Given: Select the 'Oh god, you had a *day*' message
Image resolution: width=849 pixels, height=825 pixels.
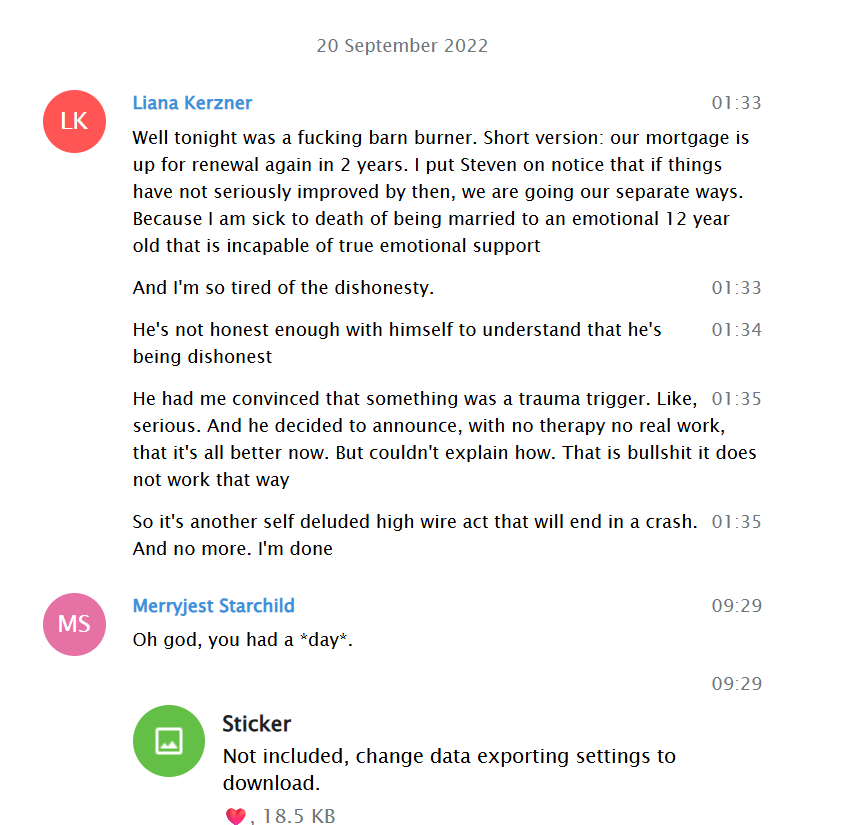Looking at the screenshot, I should coord(243,640).
